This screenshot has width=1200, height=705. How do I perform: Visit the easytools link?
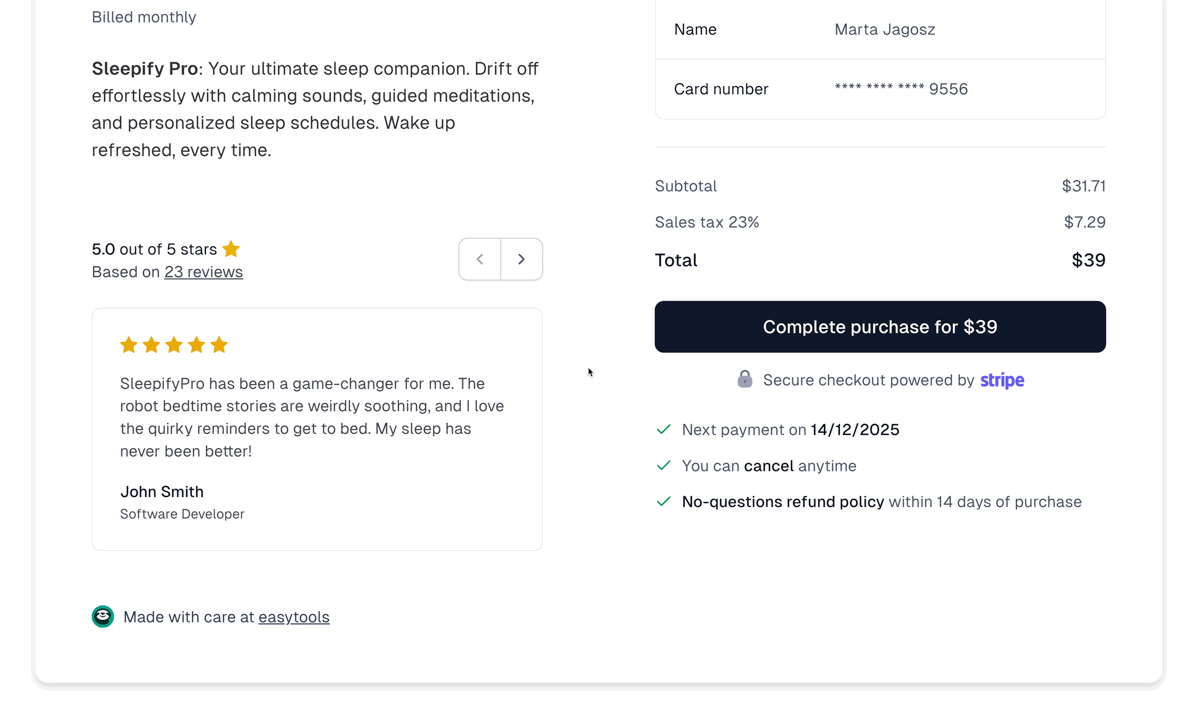coord(294,617)
